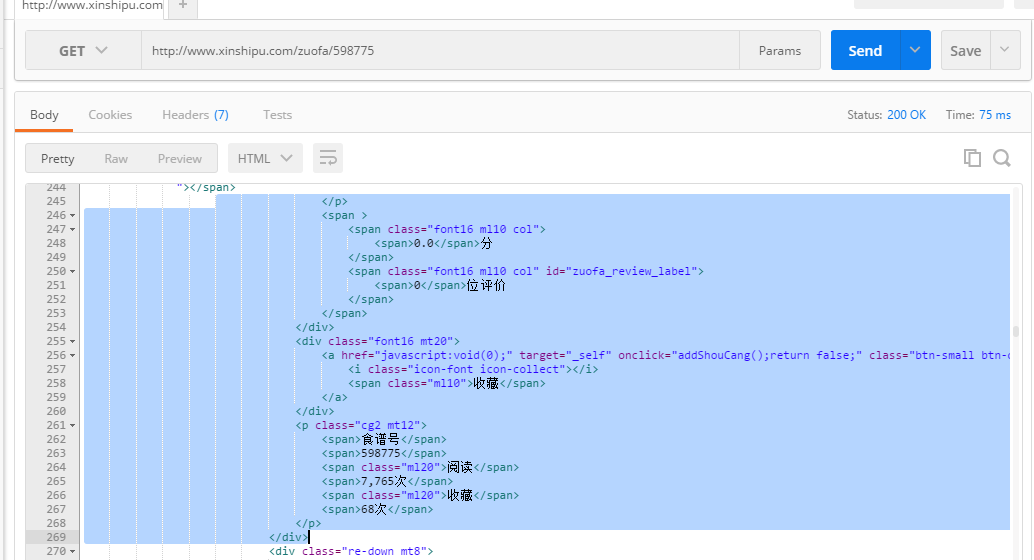
Task: Click into the request URL field
Action: point(440,51)
